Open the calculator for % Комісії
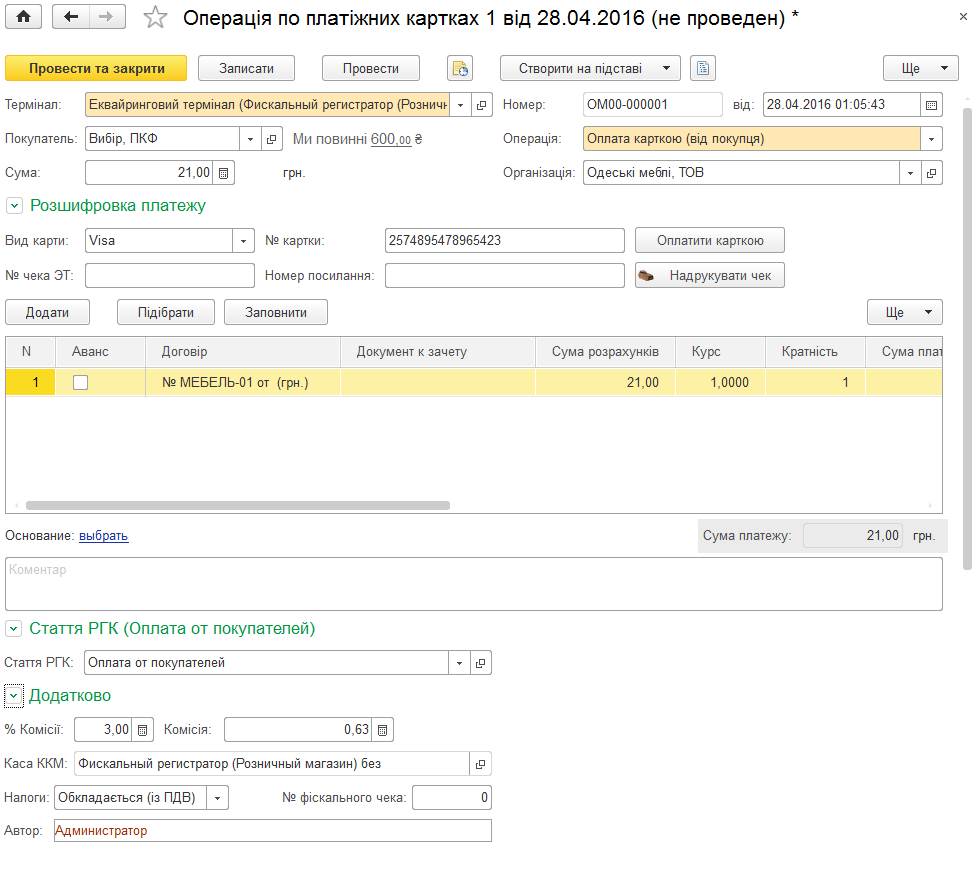The image size is (978, 882). click(x=142, y=730)
